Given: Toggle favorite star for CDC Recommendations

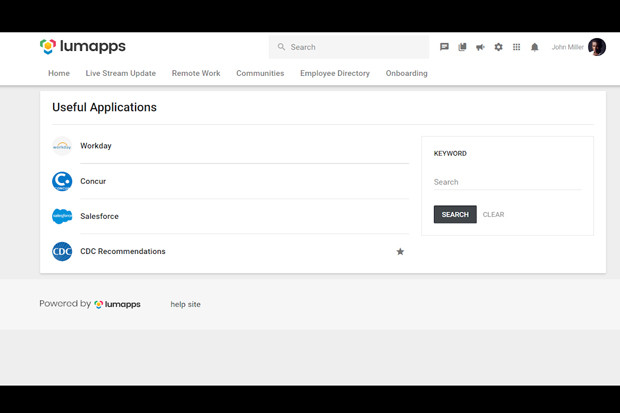Looking at the screenshot, I should tap(400, 252).
